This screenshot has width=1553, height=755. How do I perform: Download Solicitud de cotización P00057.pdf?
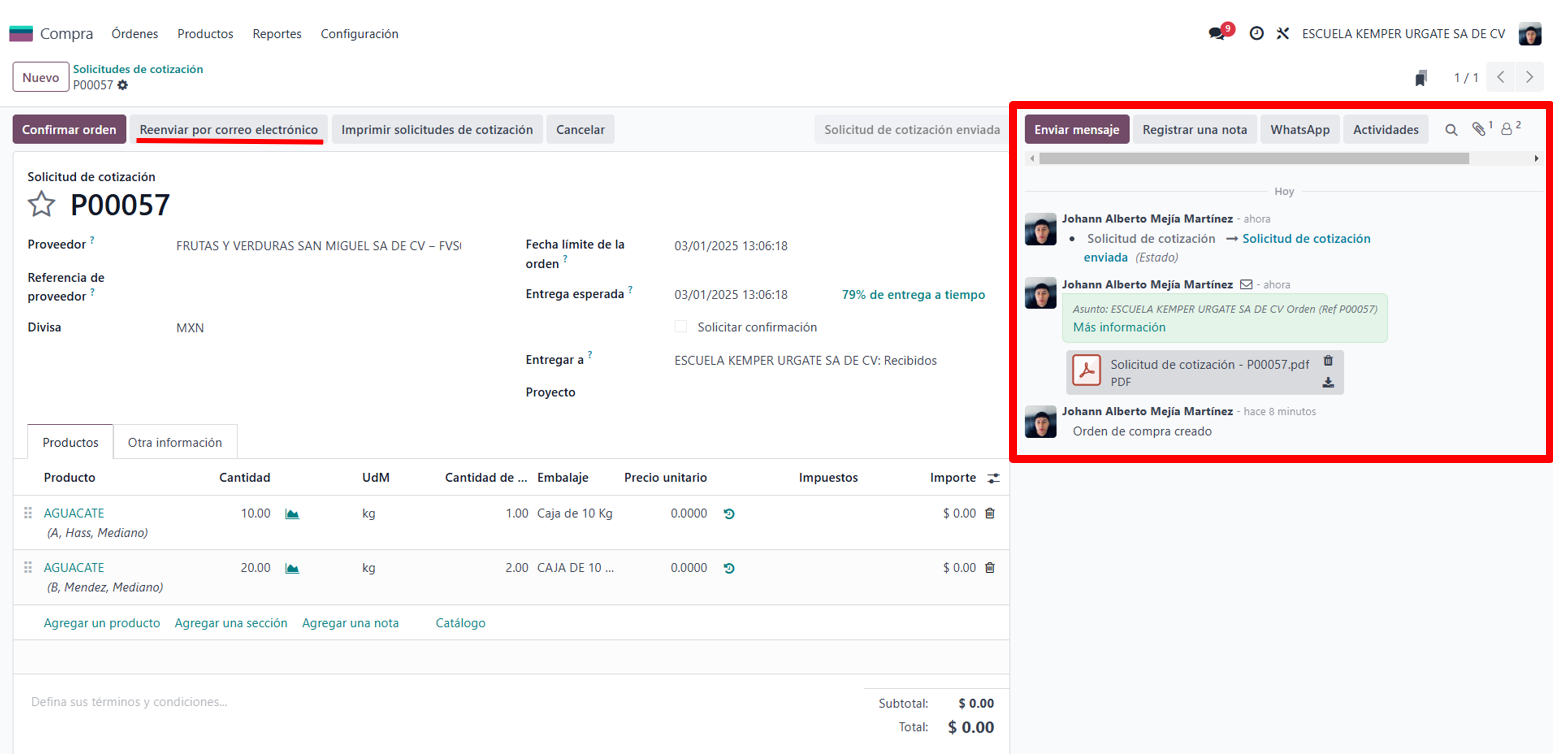click(x=1328, y=382)
